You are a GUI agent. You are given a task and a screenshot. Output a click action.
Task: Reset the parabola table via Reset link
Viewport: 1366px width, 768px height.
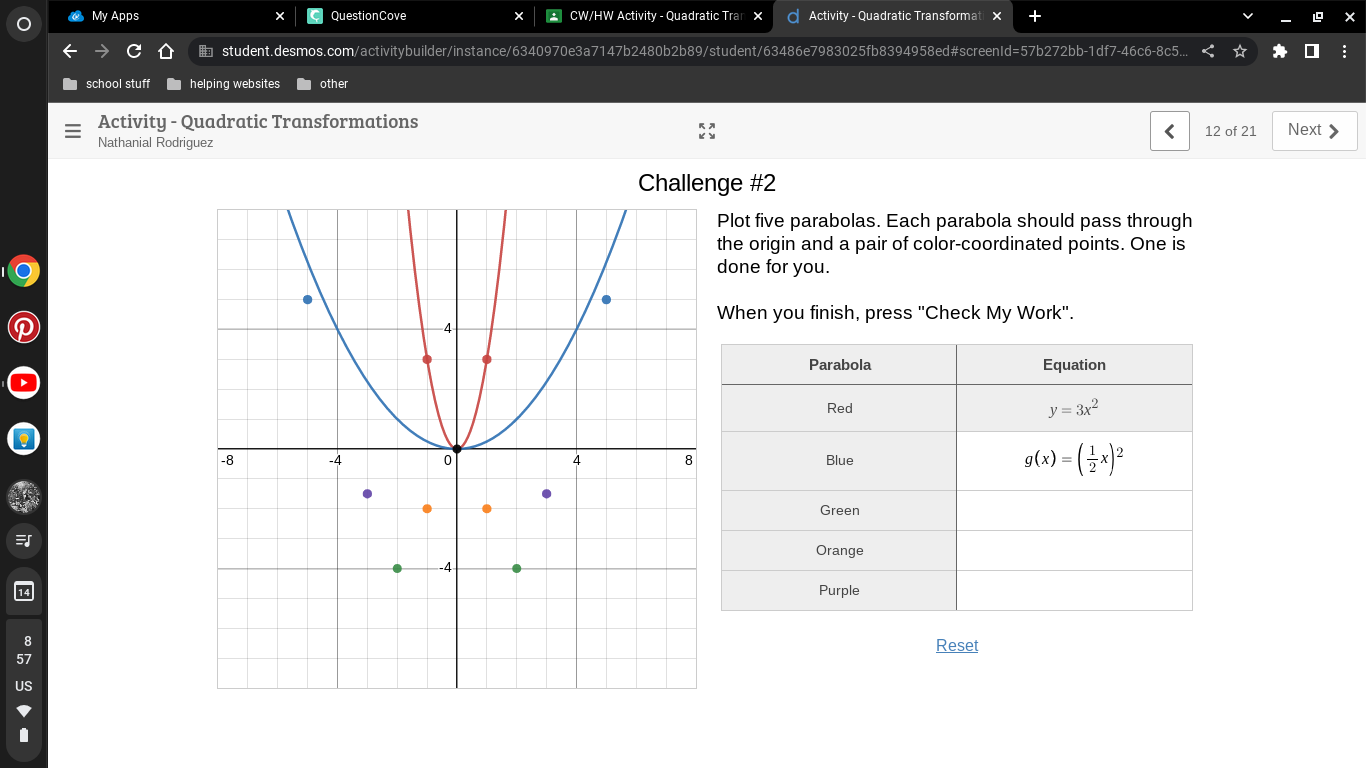click(957, 646)
